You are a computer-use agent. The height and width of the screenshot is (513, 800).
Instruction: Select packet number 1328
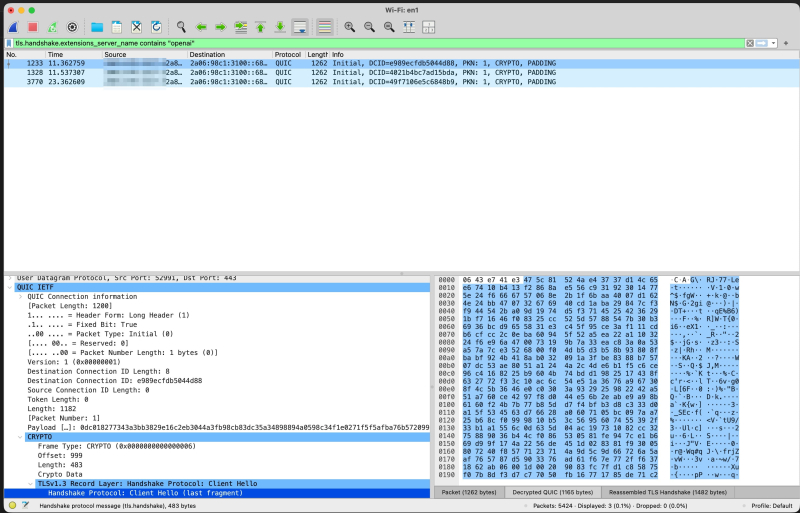click(x=400, y=72)
